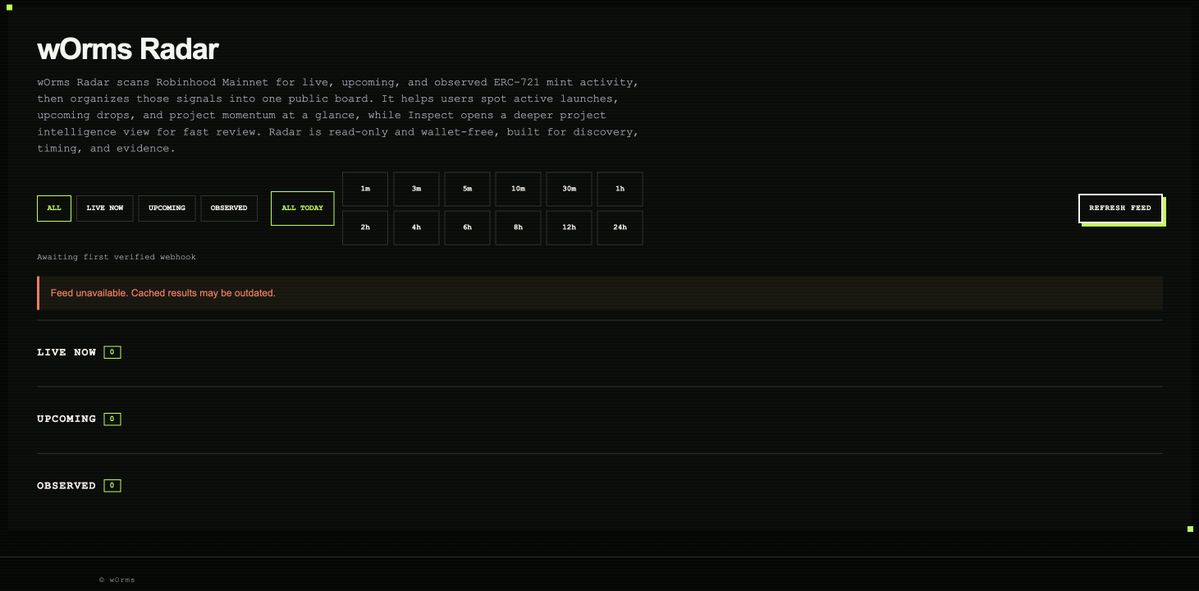This screenshot has width=1199, height=591.
Task: Set time window to 30m
Action: click(x=569, y=189)
